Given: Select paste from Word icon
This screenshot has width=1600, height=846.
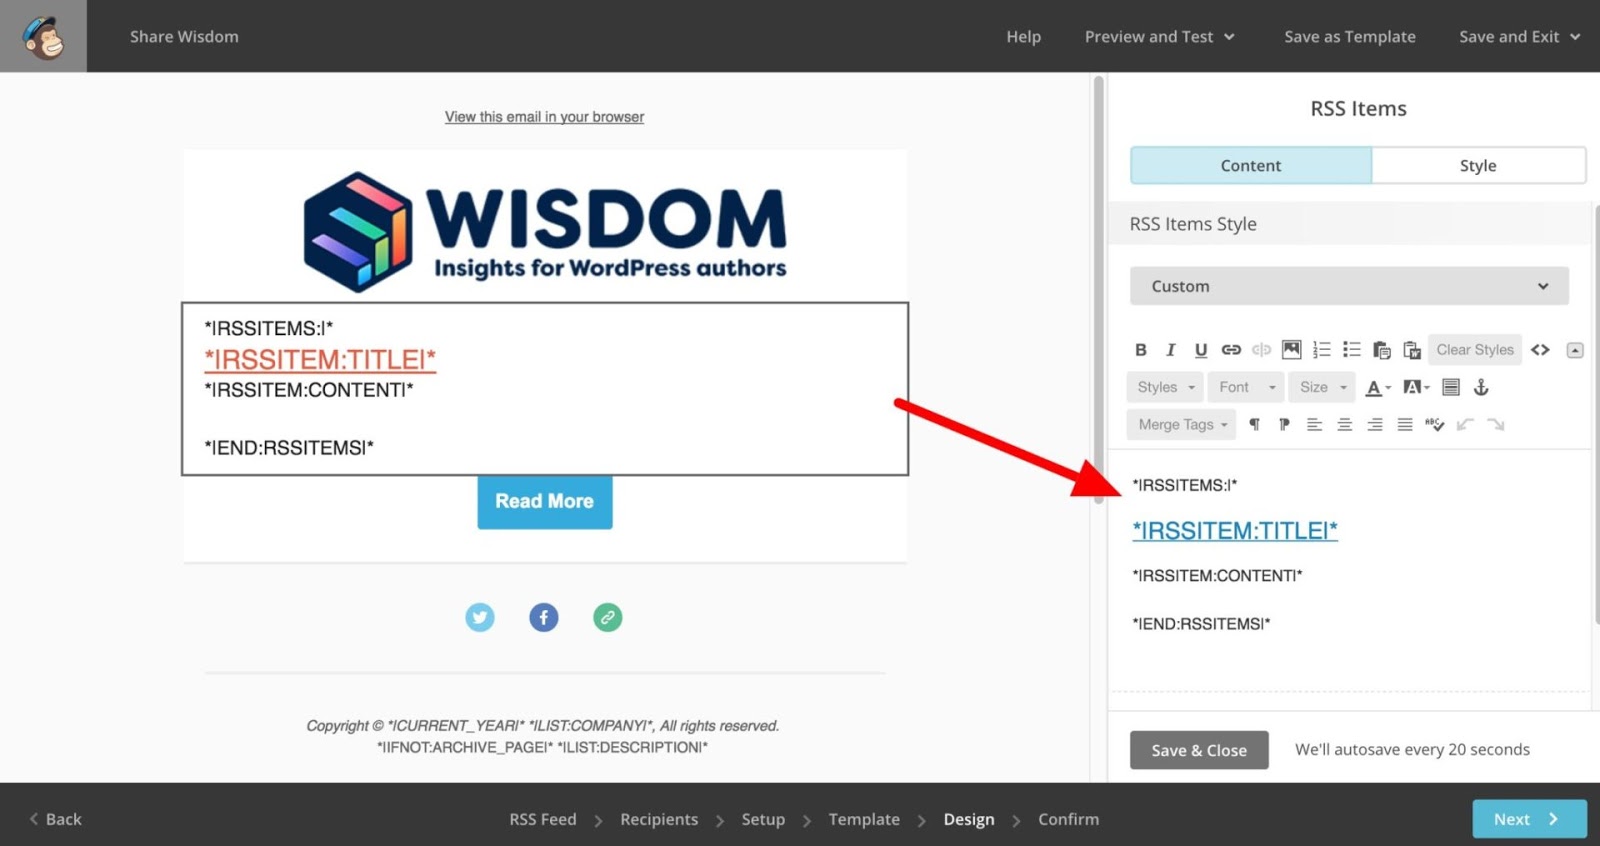Looking at the screenshot, I should click(1412, 350).
